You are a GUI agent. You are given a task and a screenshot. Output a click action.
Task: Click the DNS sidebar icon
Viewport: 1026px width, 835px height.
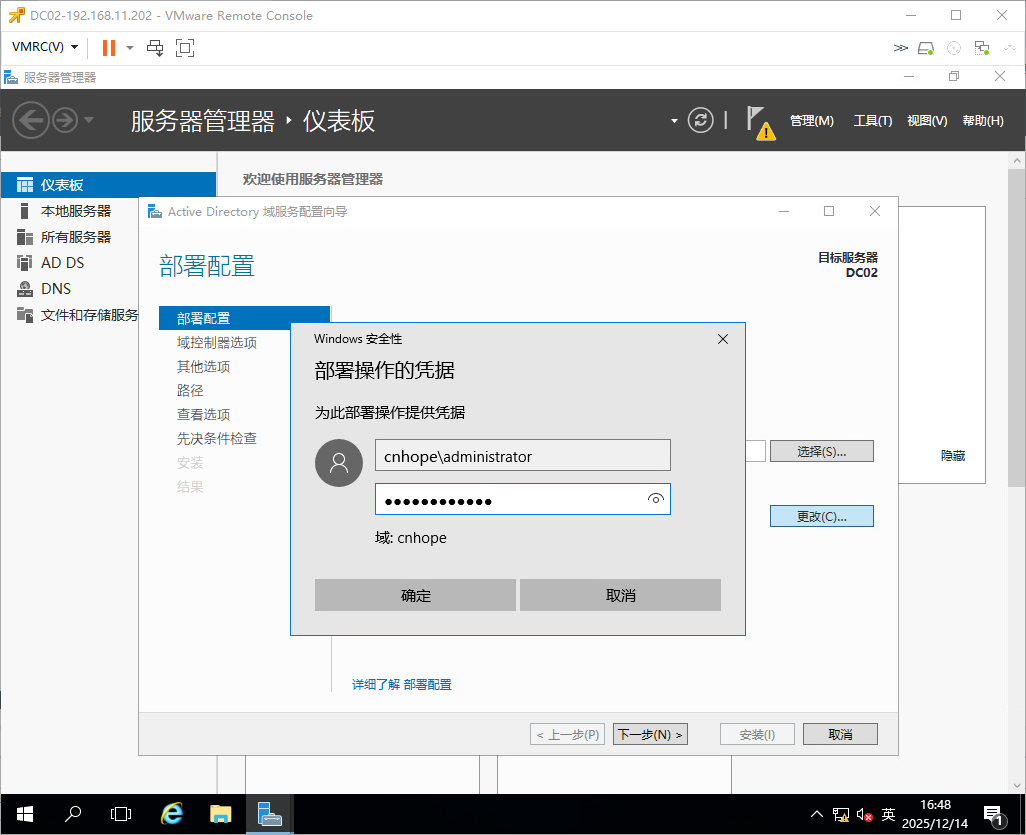point(25,289)
